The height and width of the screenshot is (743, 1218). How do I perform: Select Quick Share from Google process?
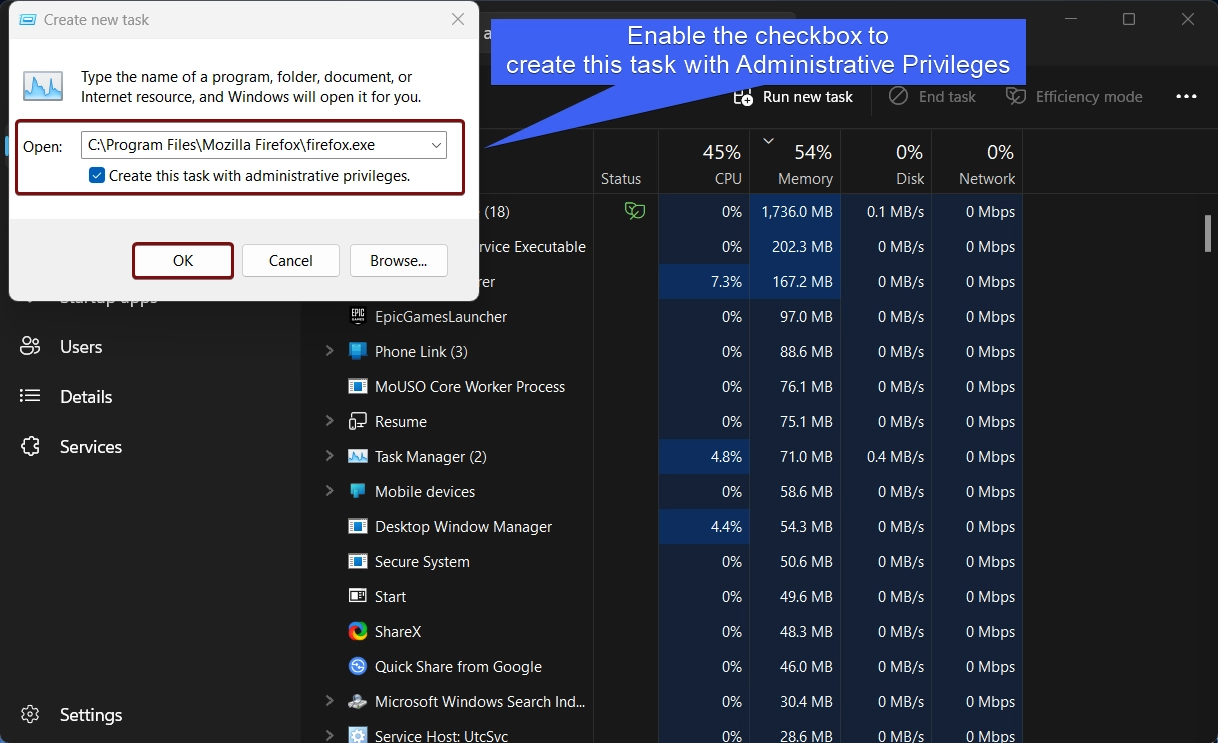pos(458,667)
